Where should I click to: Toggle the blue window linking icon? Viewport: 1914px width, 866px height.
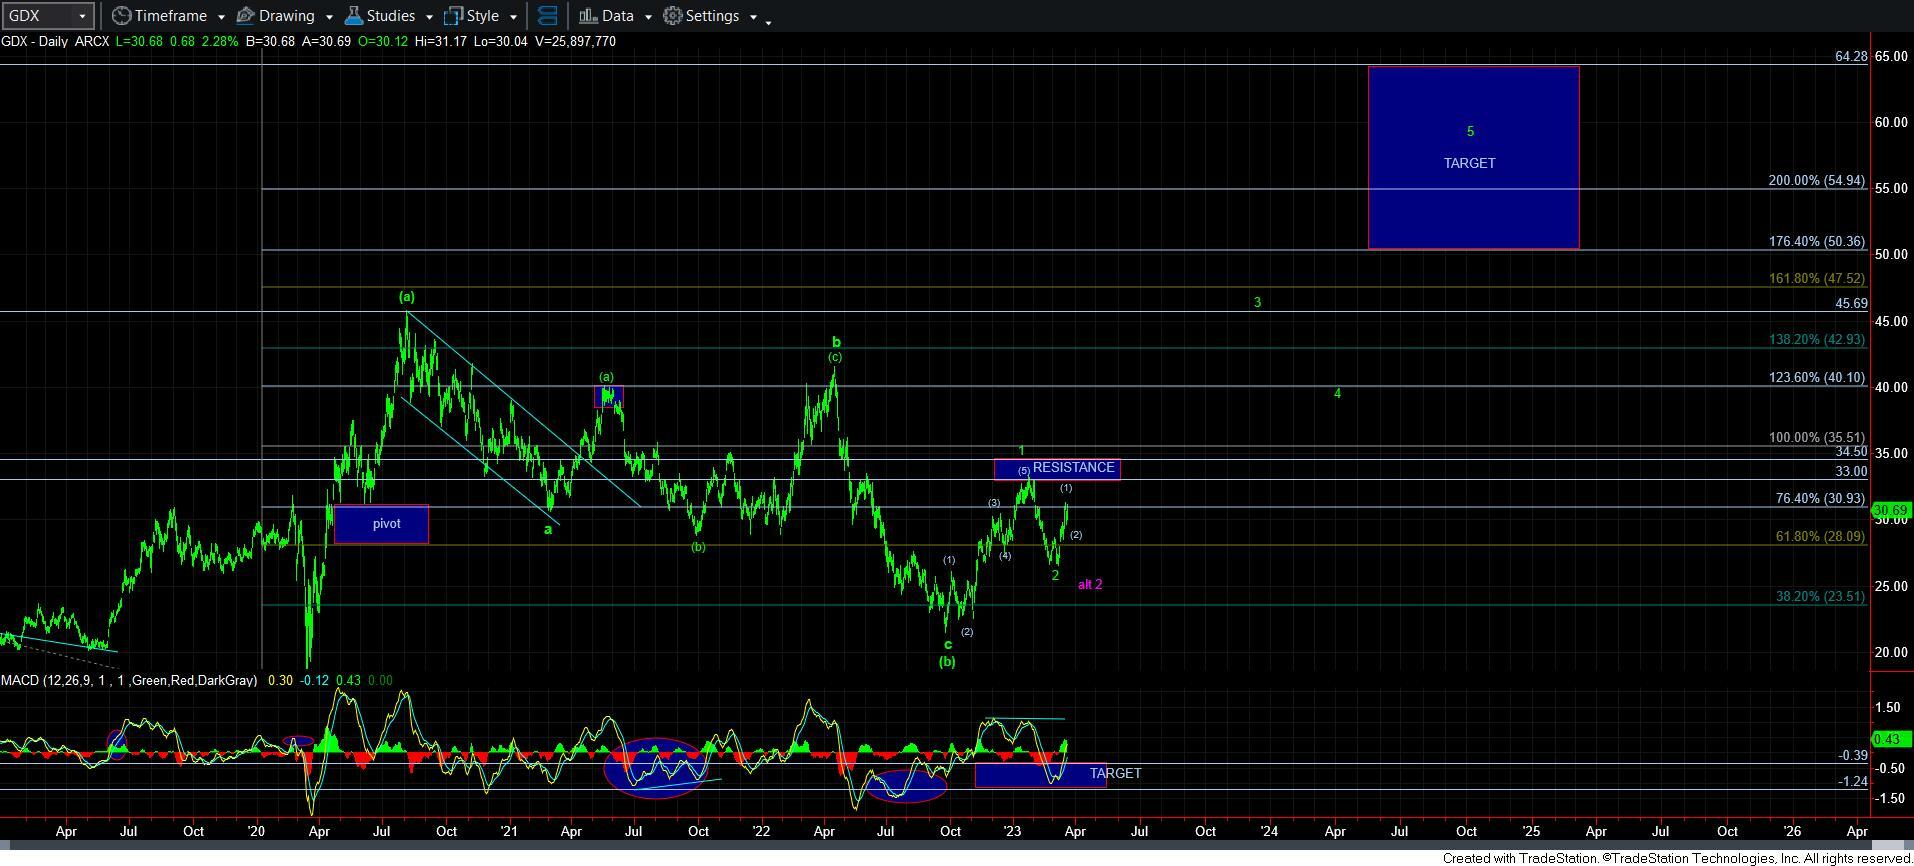point(547,16)
